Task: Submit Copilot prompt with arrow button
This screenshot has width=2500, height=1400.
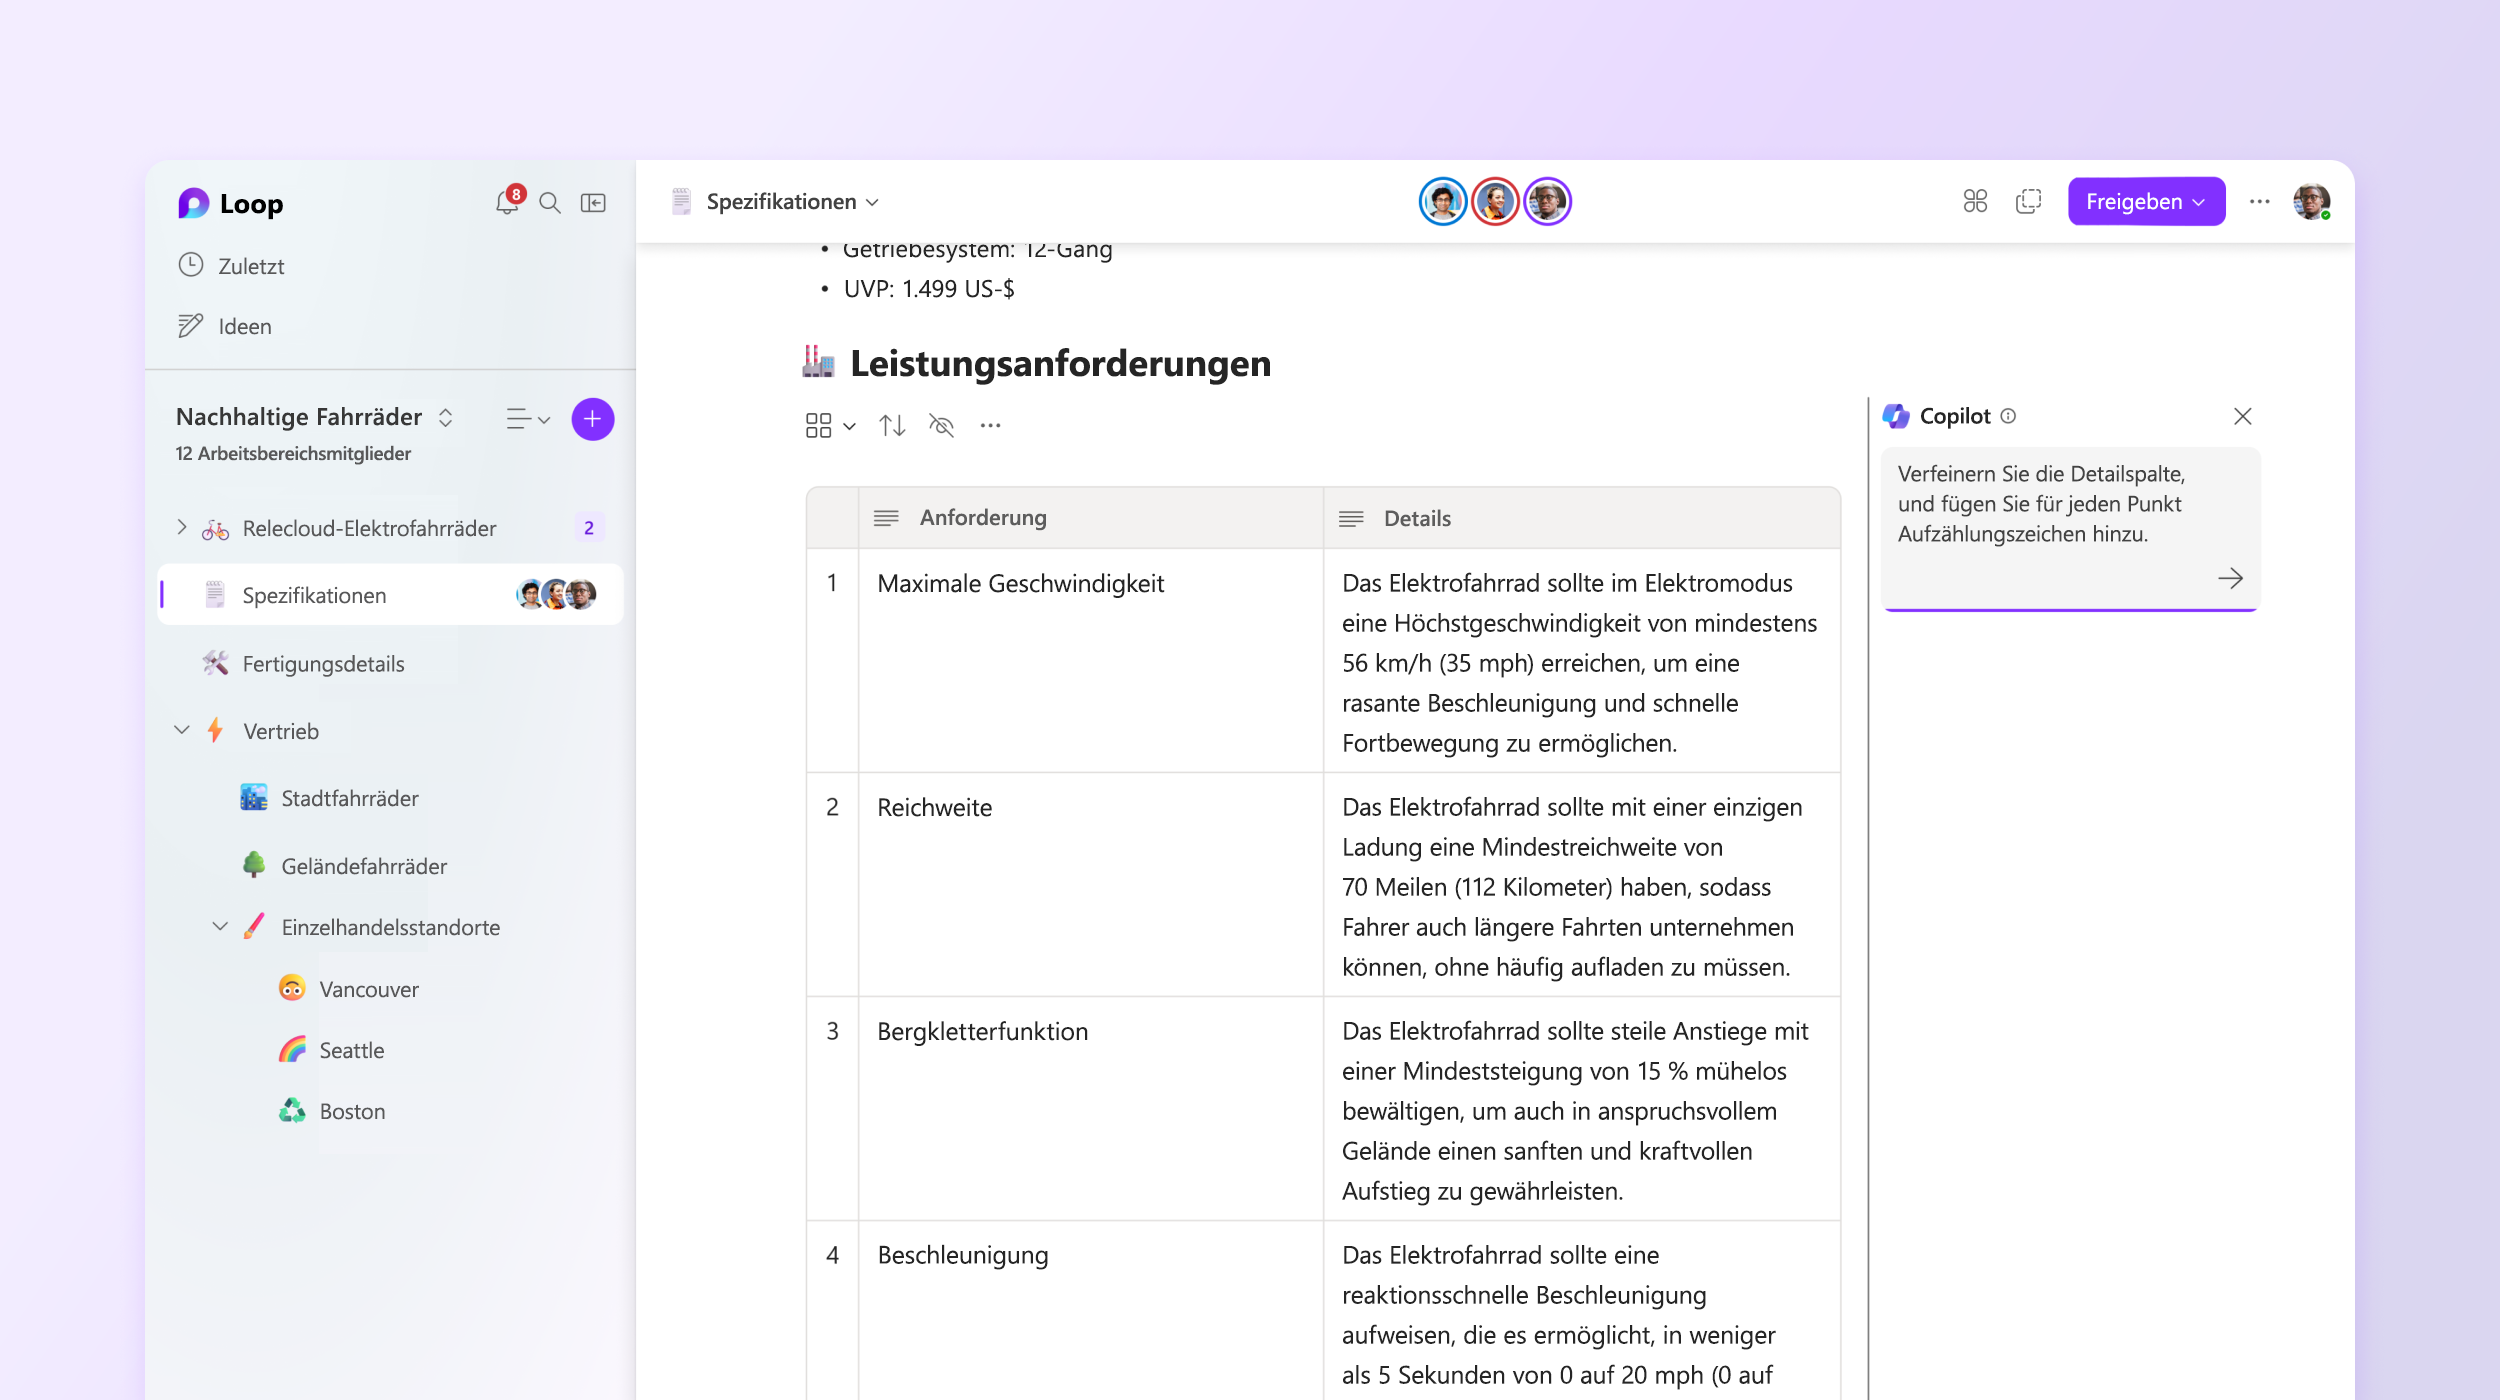Action: coord(2230,575)
